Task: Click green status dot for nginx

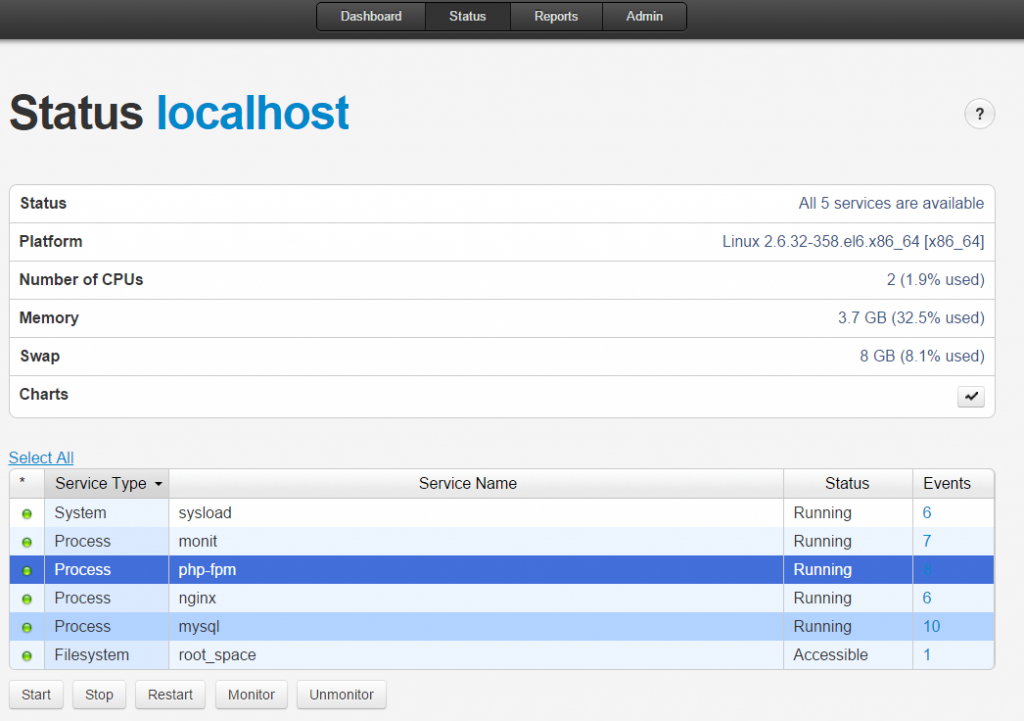Action: [x=27, y=599]
